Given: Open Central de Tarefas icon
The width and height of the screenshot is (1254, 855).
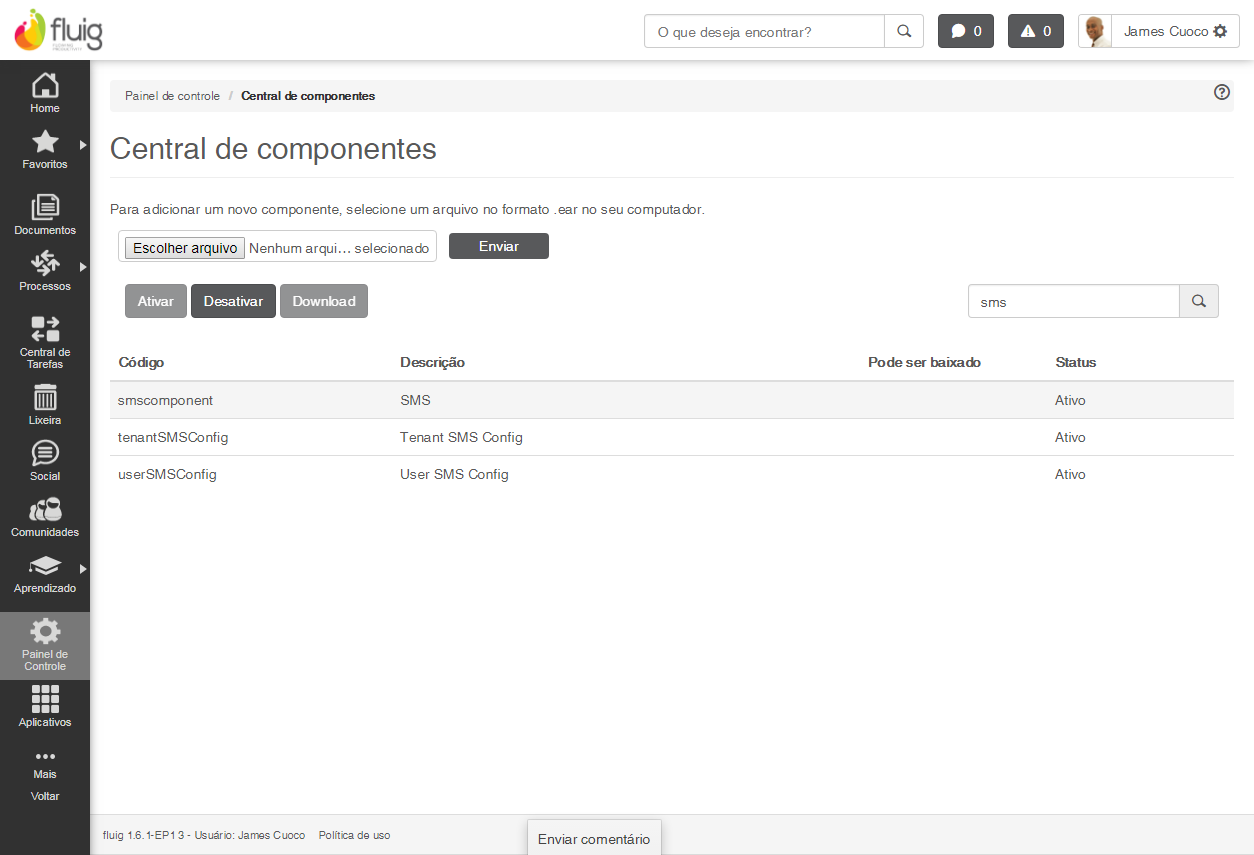Looking at the screenshot, I should click(45, 329).
